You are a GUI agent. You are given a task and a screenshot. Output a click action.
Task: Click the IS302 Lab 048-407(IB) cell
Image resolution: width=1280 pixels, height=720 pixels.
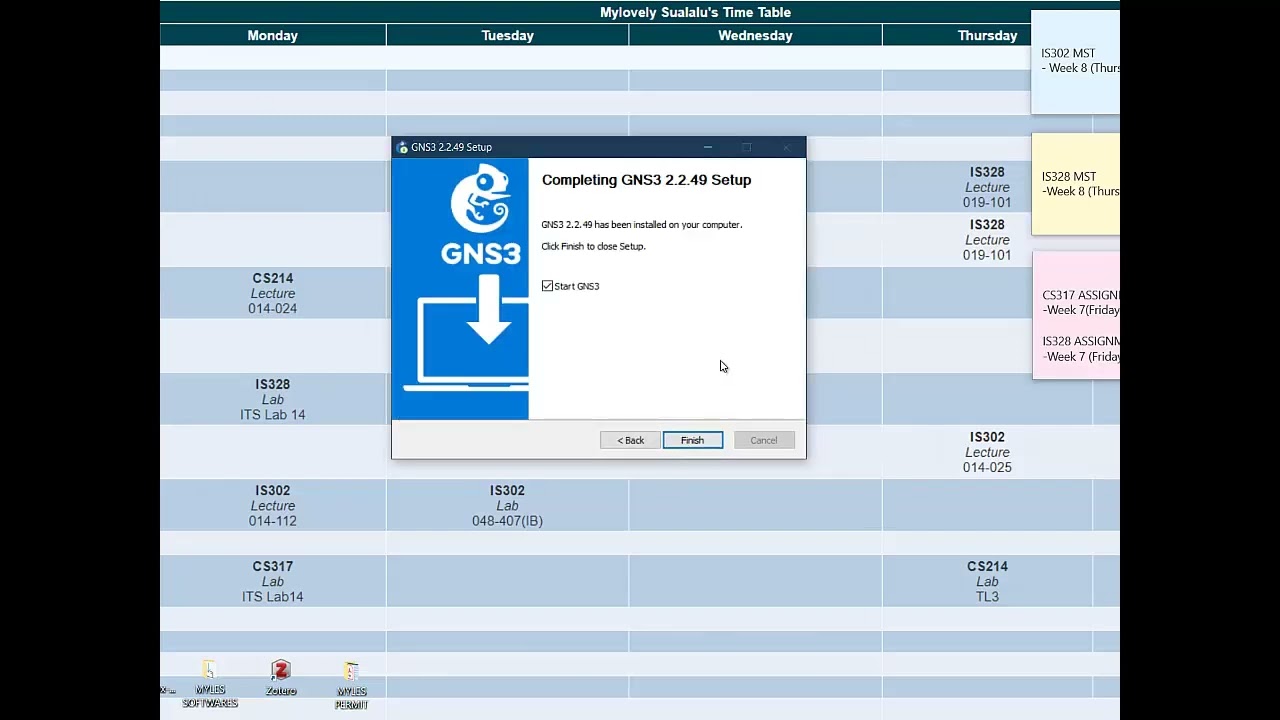[508, 505]
